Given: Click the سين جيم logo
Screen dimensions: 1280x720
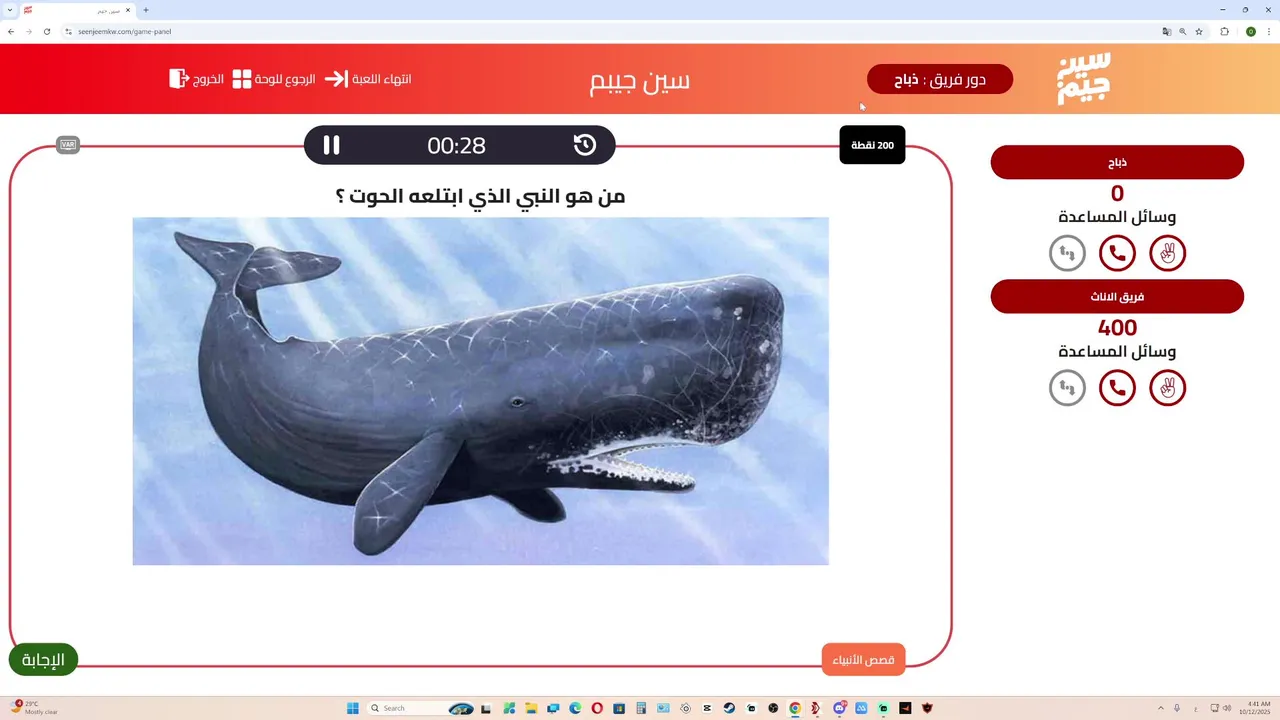Looking at the screenshot, I should [x=1084, y=78].
